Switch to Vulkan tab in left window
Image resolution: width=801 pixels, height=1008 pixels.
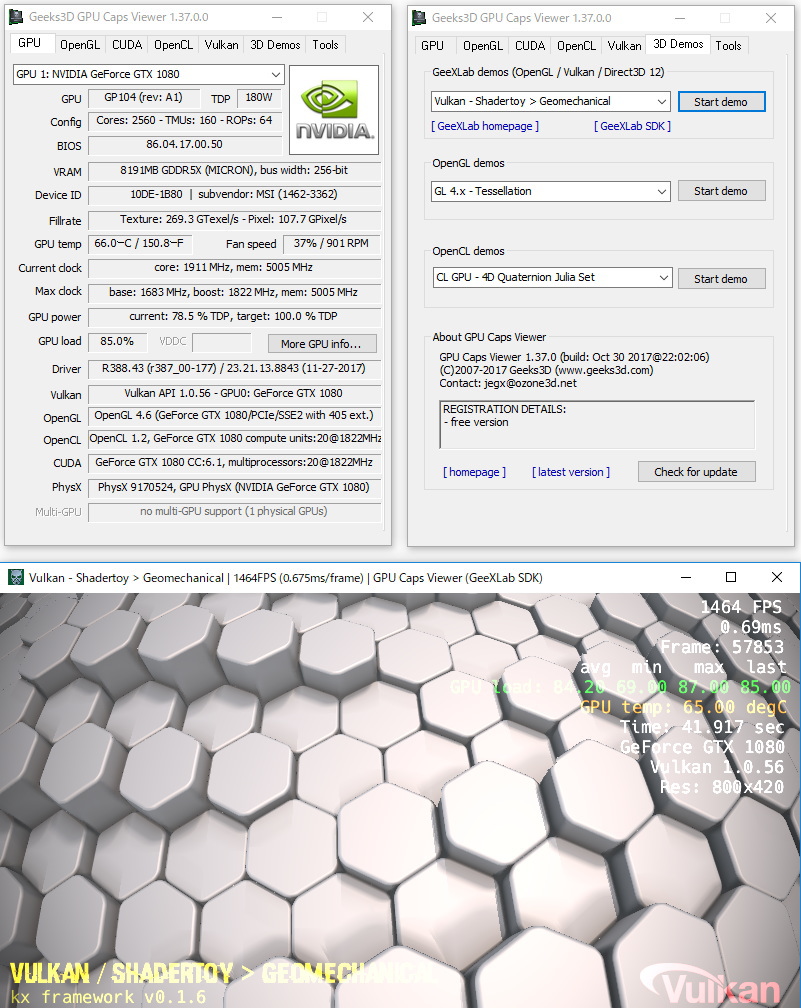coord(221,44)
